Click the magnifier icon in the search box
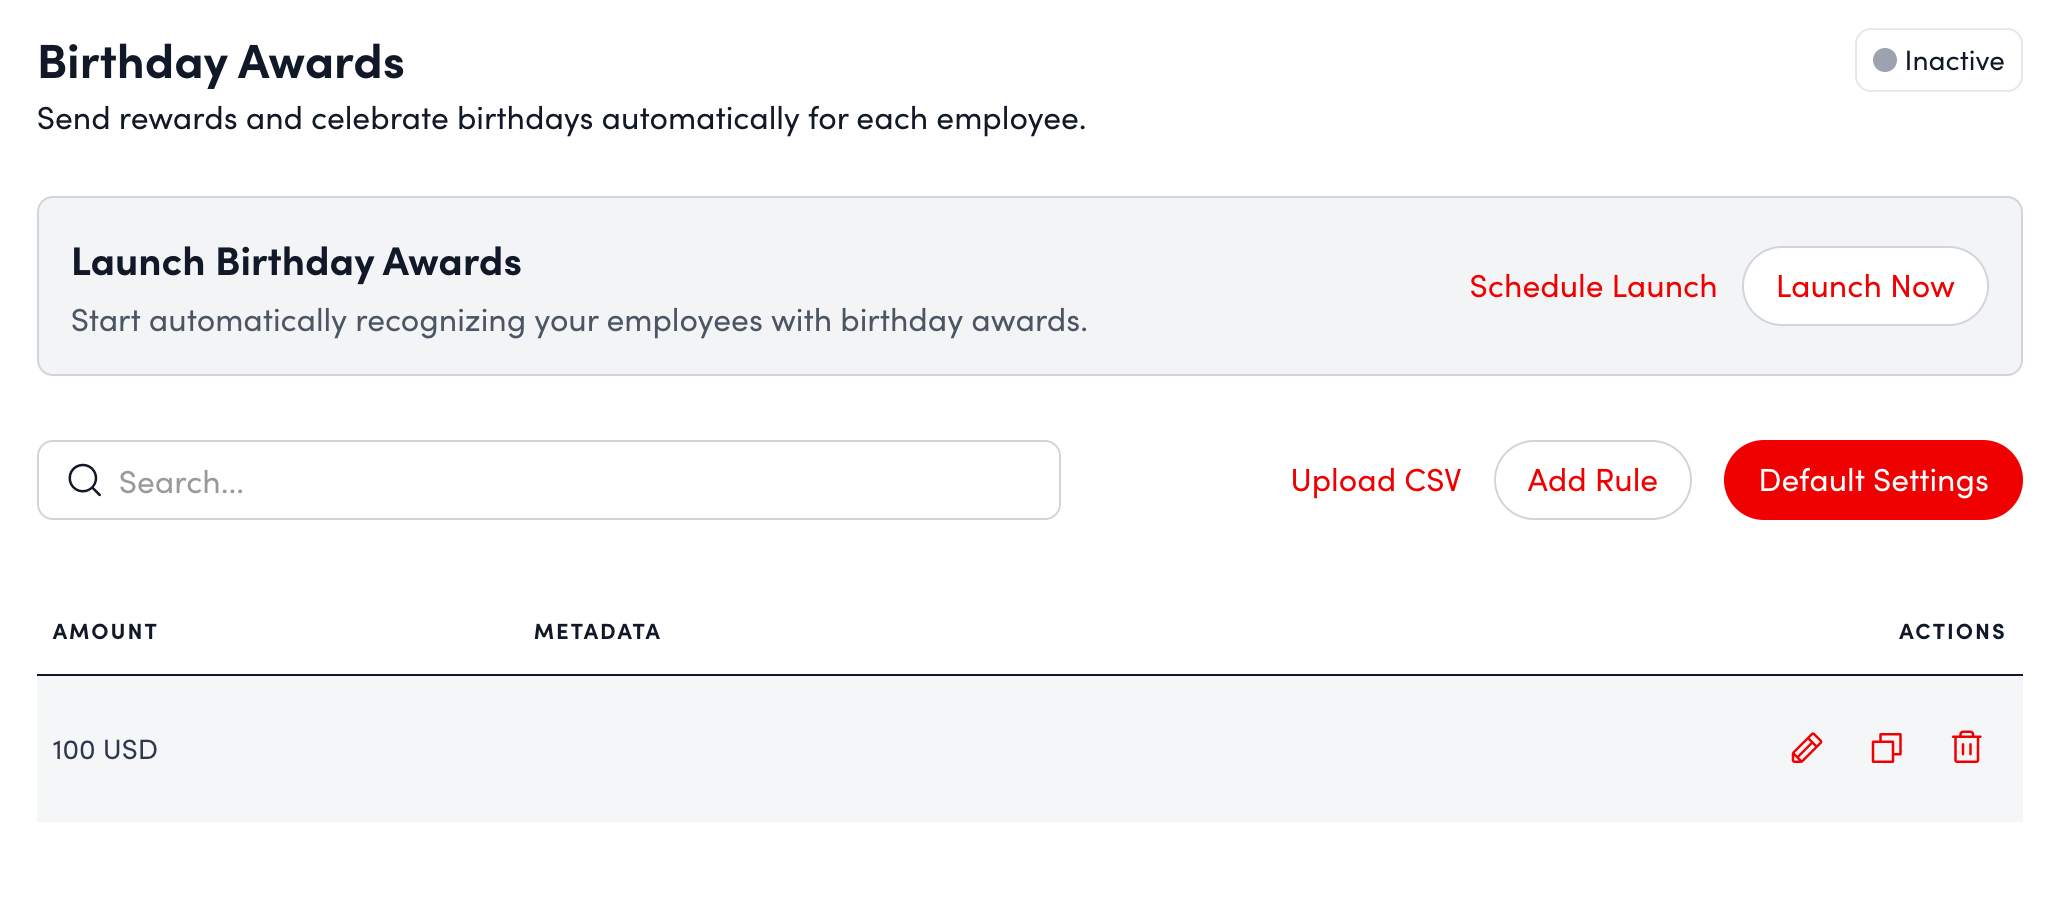This screenshot has width=2068, height=910. coord(85,481)
